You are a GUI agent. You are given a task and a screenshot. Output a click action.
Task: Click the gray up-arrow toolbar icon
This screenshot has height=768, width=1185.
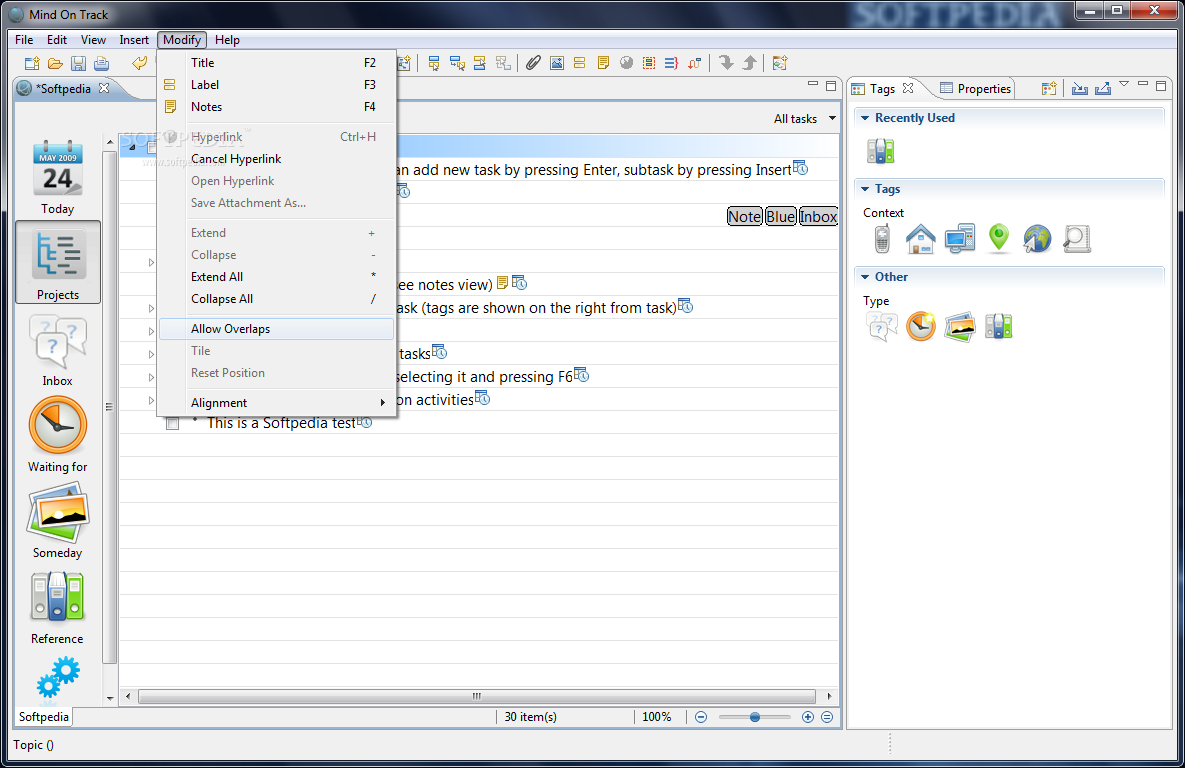tap(749, 63)
